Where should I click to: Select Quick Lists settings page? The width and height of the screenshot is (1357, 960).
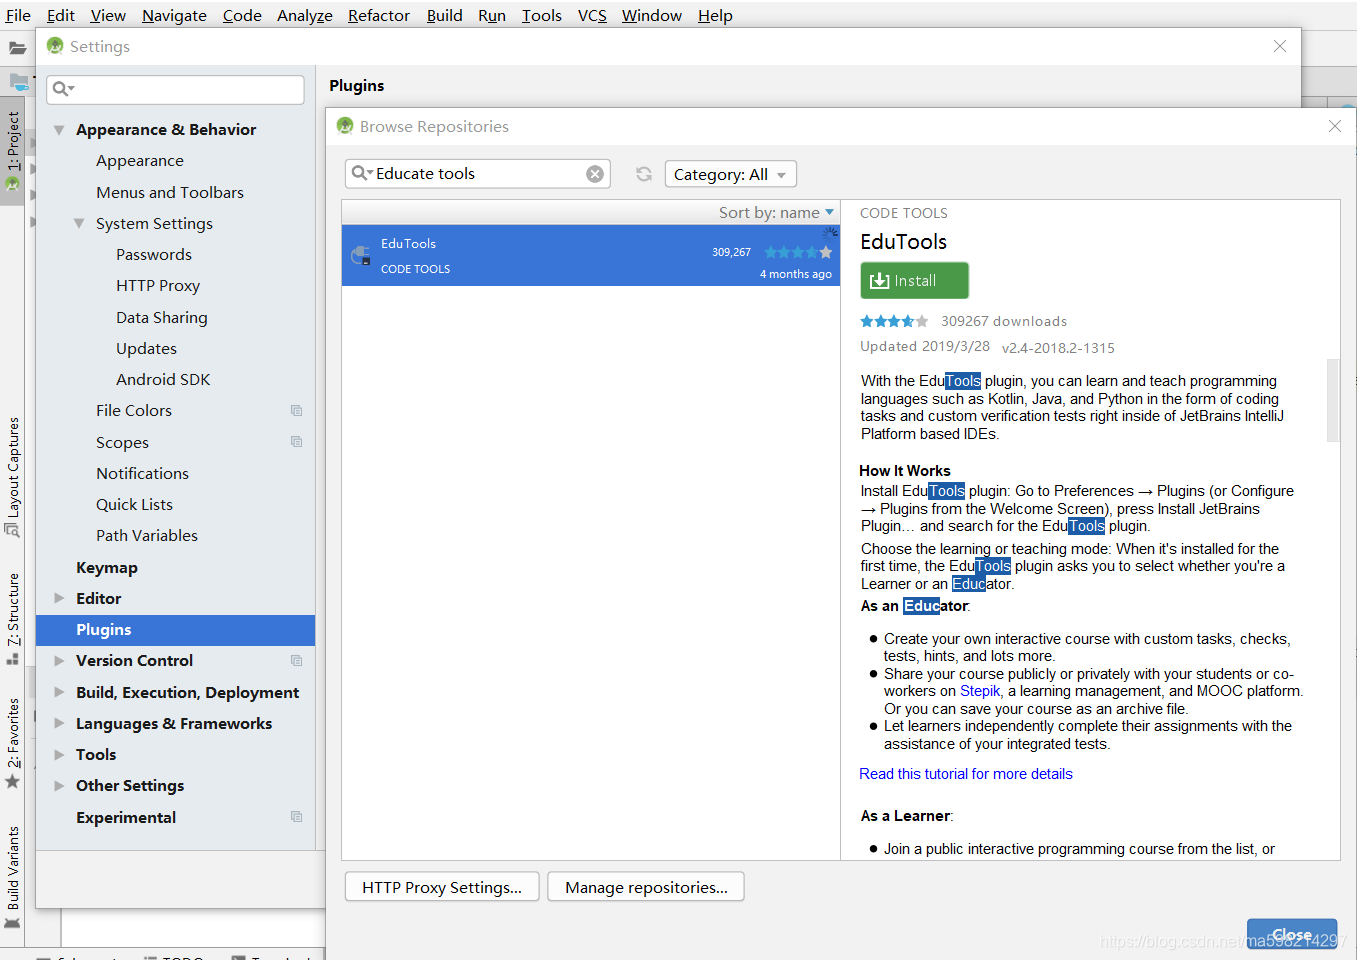pos(134,504)
